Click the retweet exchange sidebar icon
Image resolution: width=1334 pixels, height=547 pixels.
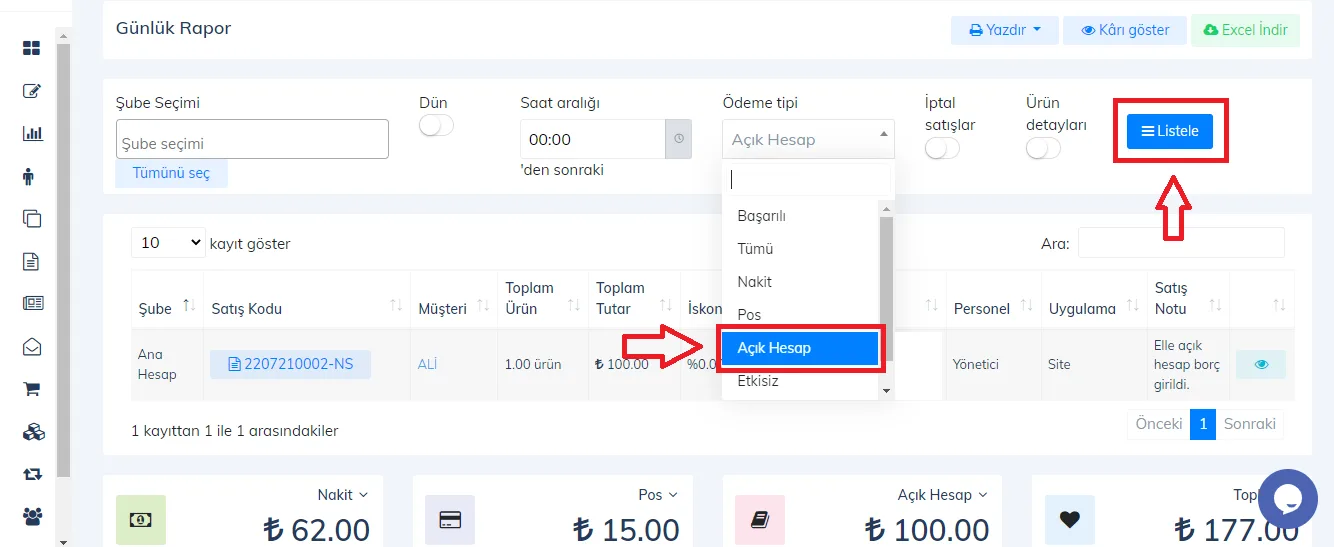(32, 475)
